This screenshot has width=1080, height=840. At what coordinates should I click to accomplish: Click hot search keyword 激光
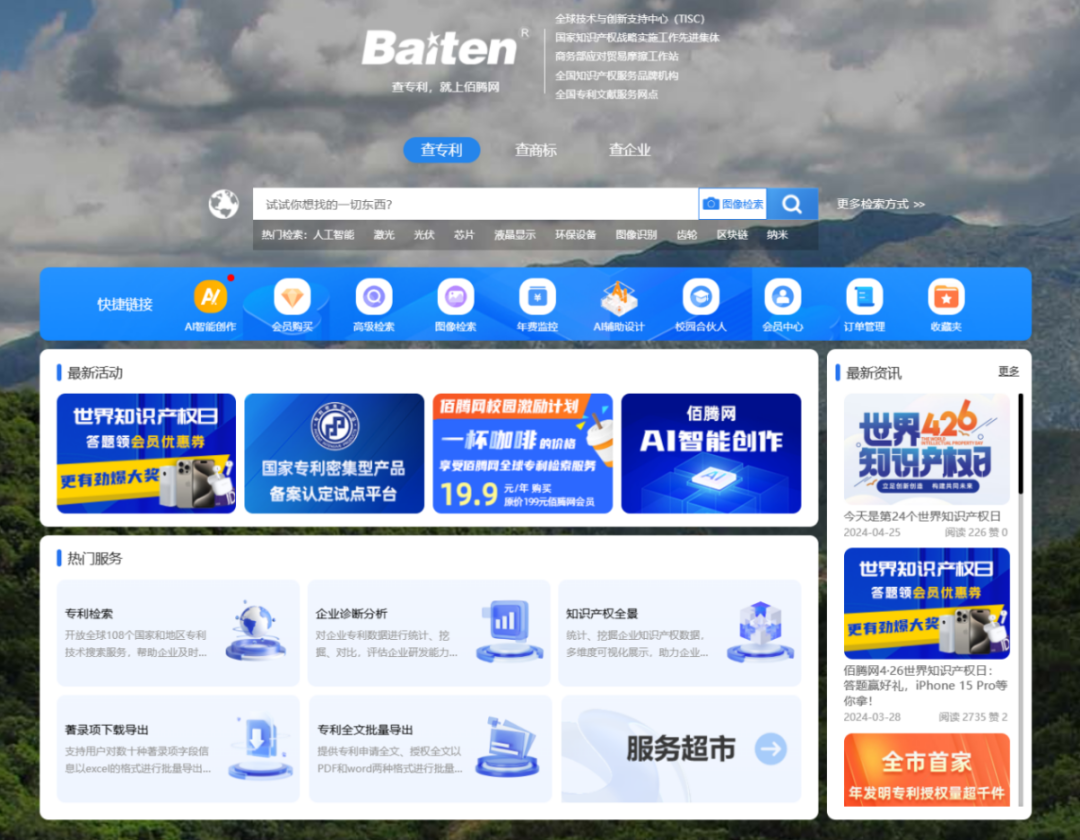[x=384, y=235]
